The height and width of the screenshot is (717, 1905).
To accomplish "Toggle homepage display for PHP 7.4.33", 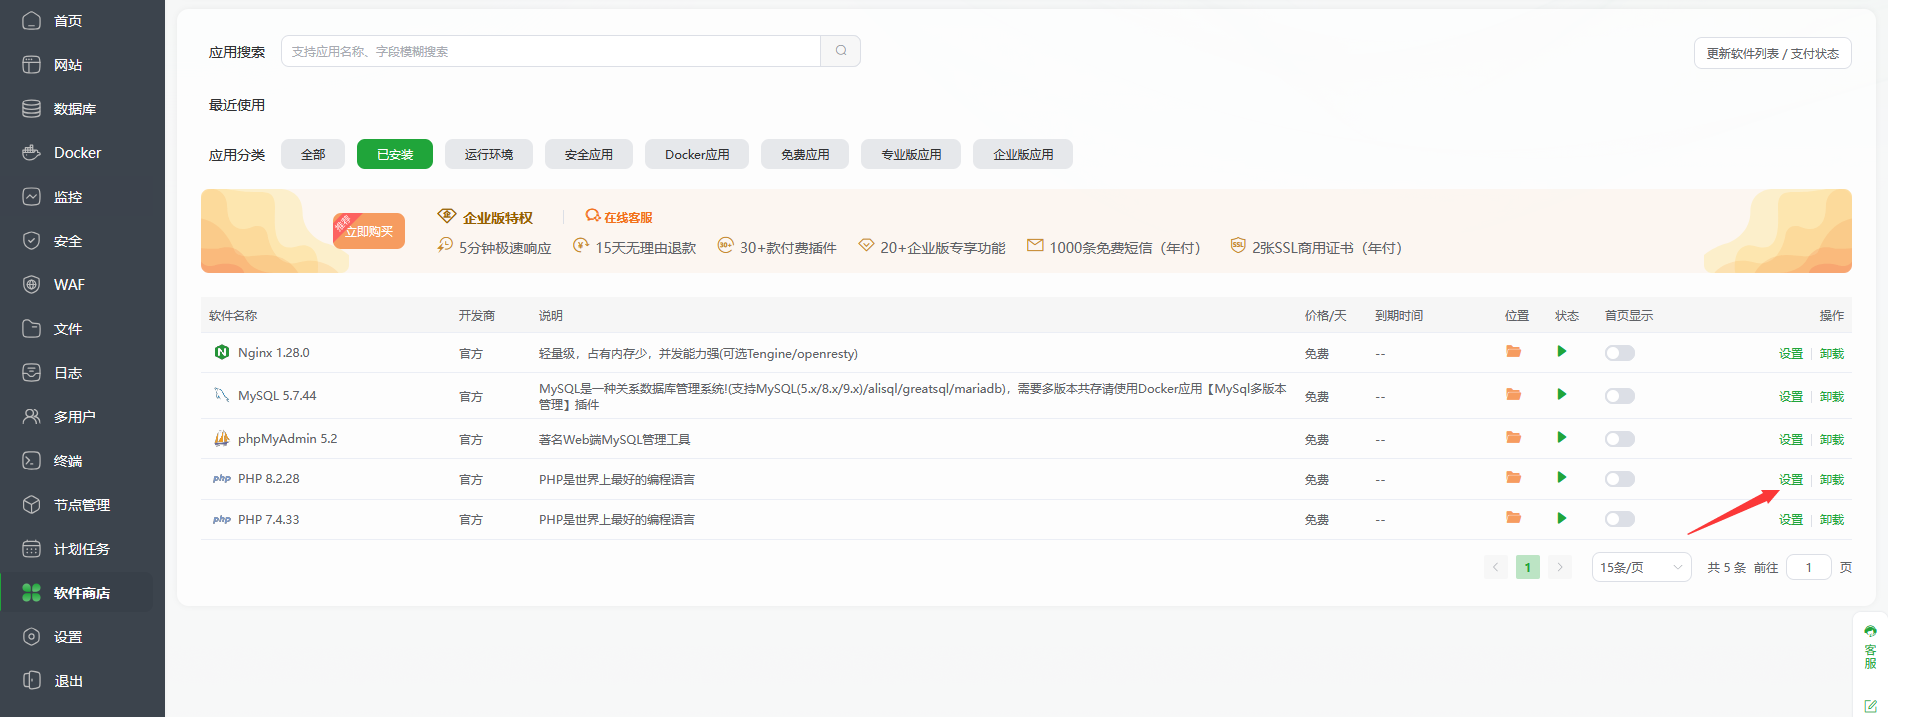I will 1620,519.
